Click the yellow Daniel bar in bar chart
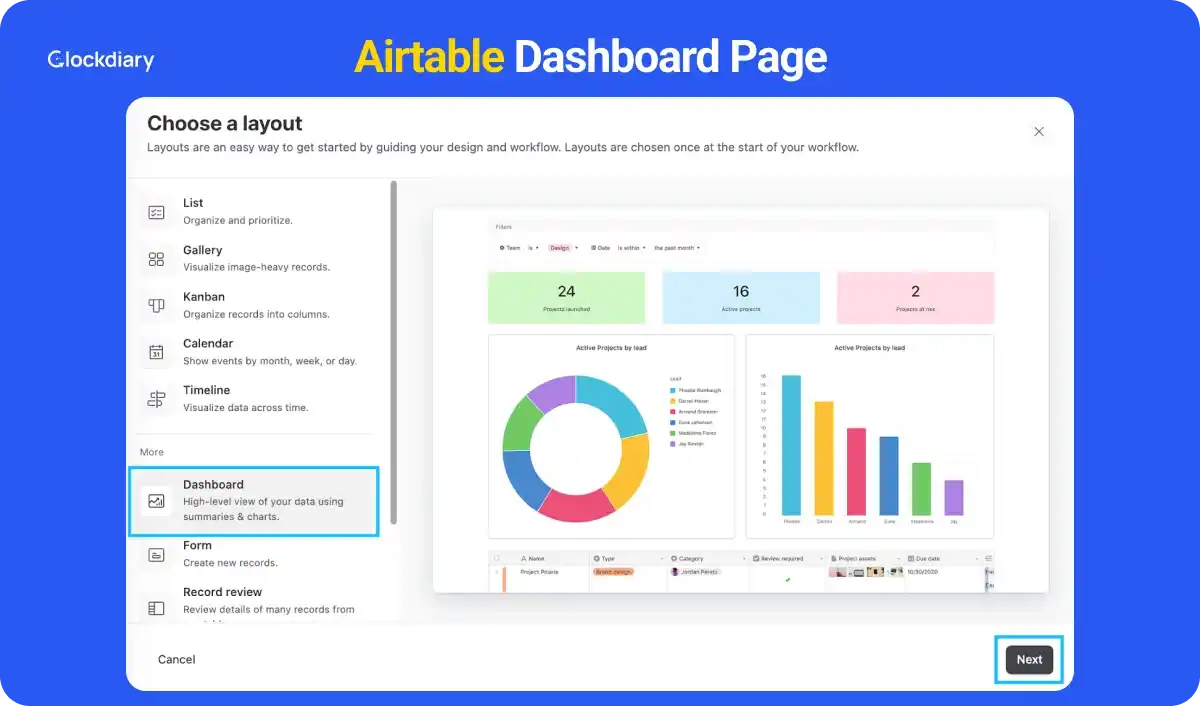1200x706 pixels. pyautogui.click(x=824, y=457)
